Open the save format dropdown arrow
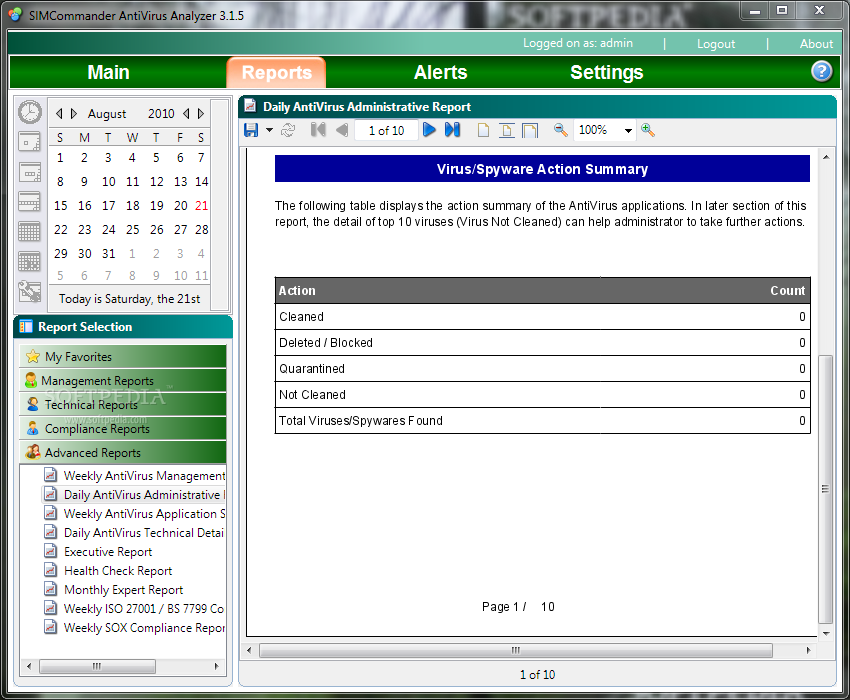Viewport: 850px width, 700px height. [x=269, y=130]
